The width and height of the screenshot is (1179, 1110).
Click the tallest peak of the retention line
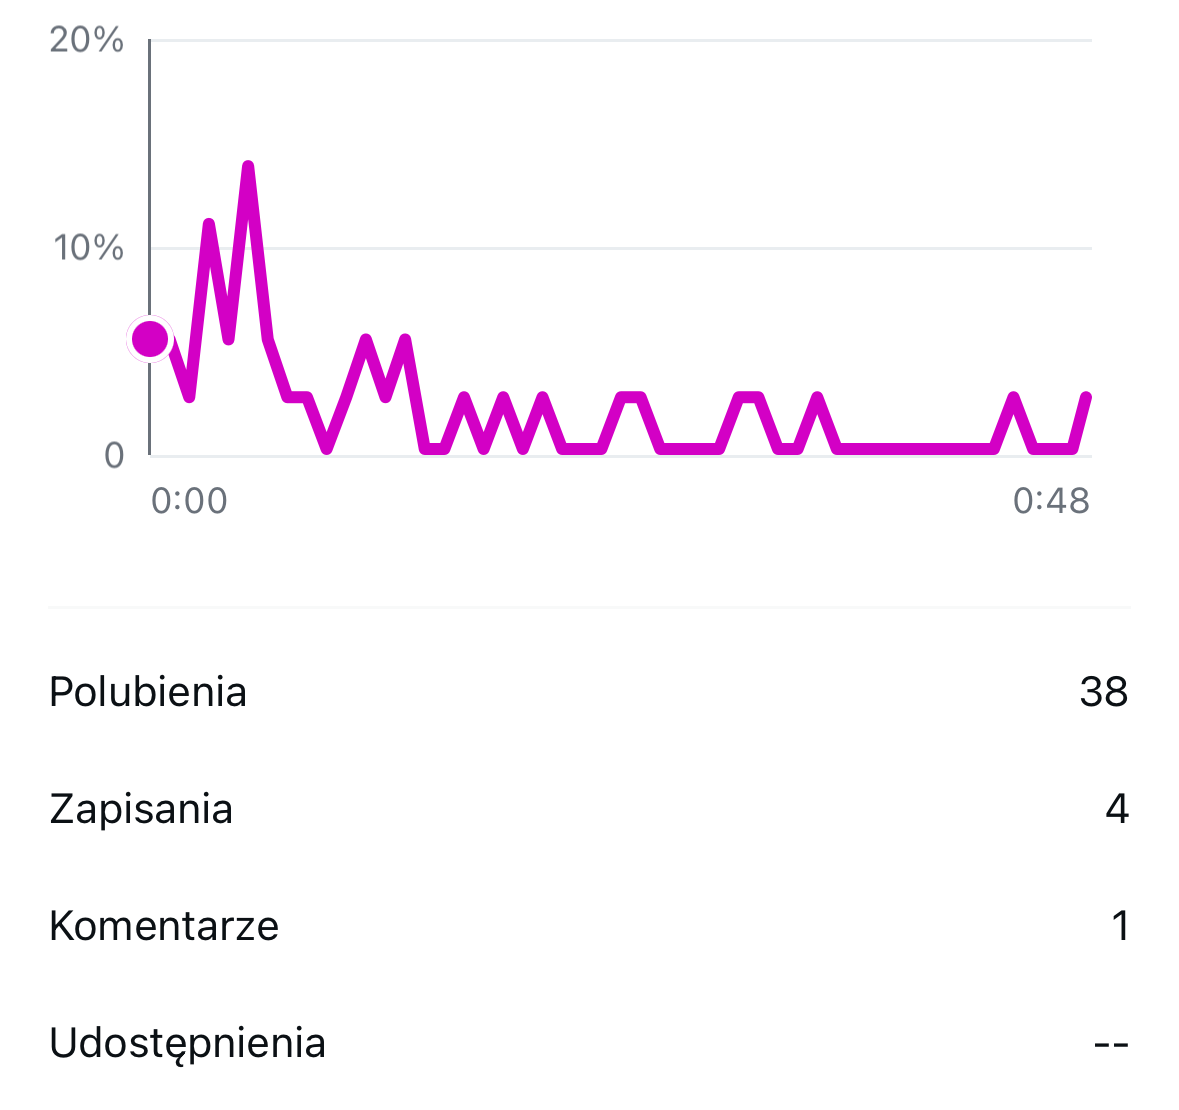(248, 168)
